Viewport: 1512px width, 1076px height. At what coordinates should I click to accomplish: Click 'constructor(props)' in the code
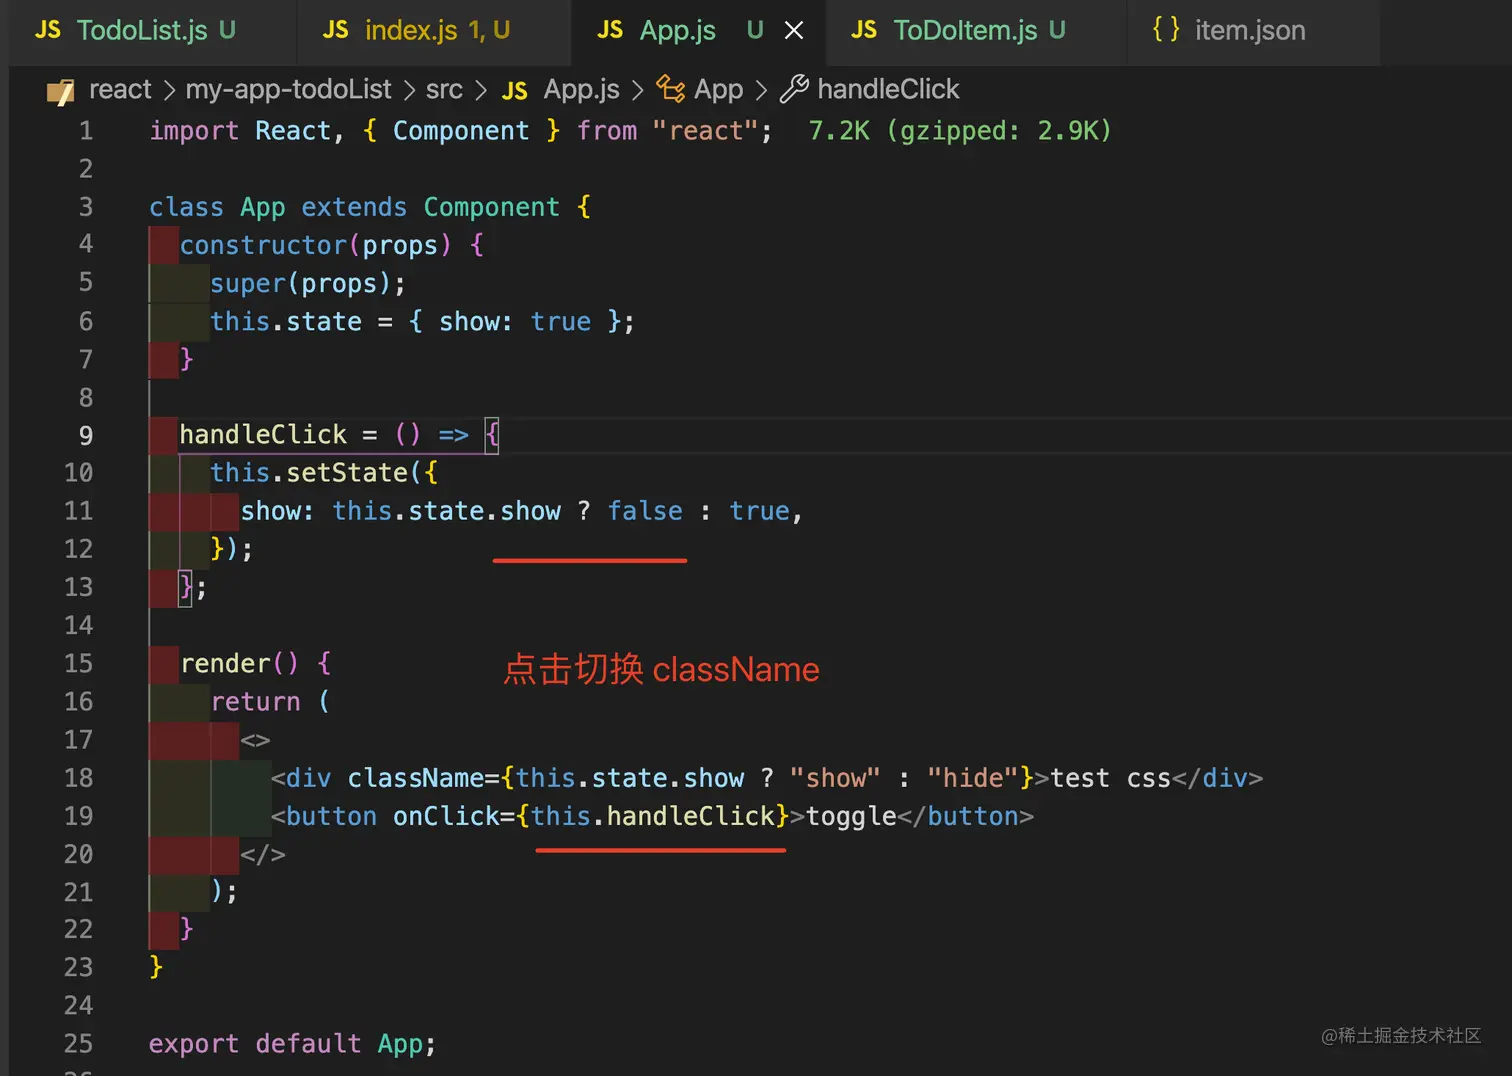click(316, 245)
